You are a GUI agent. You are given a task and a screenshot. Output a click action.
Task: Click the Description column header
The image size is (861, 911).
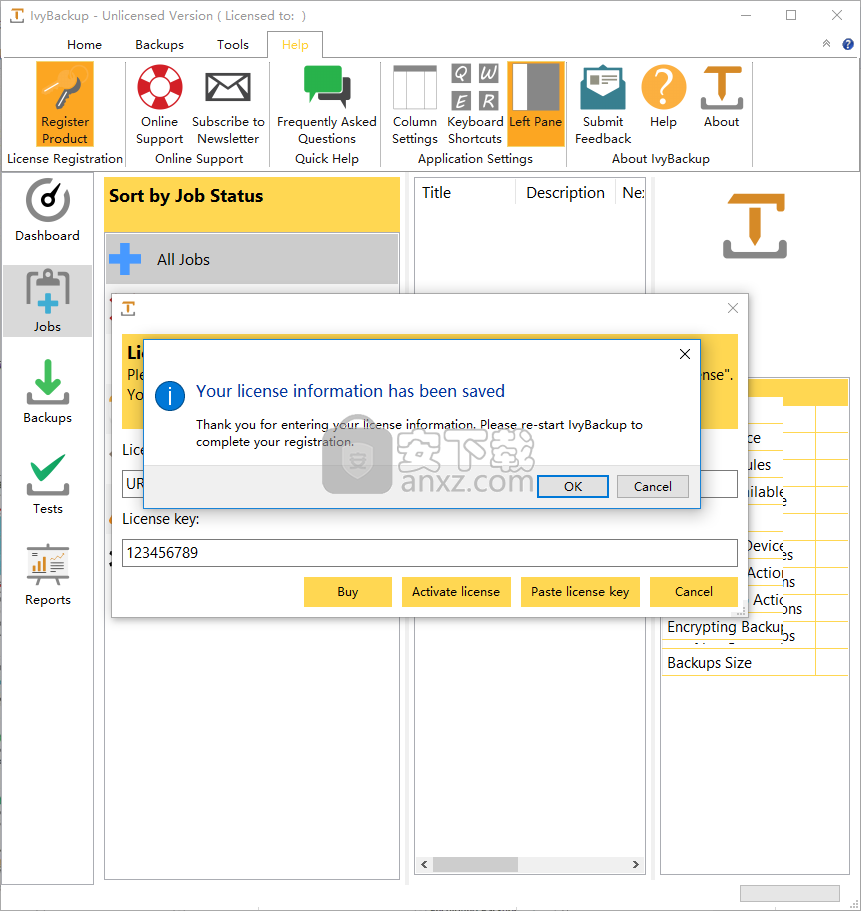pyautogui.click(x=565, y=192)
